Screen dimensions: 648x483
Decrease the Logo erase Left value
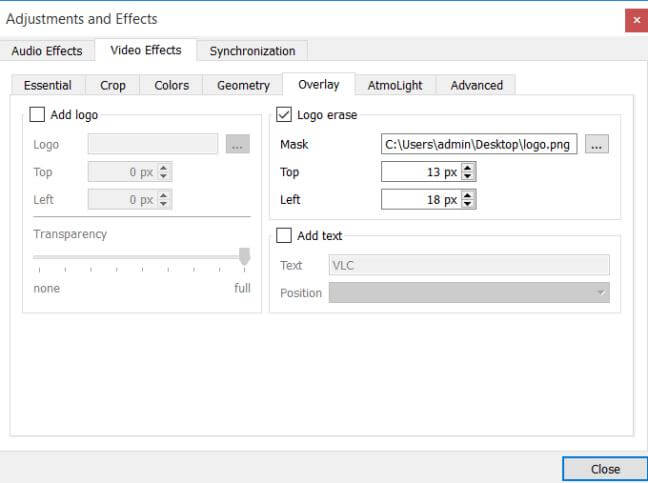pos(468,204)
